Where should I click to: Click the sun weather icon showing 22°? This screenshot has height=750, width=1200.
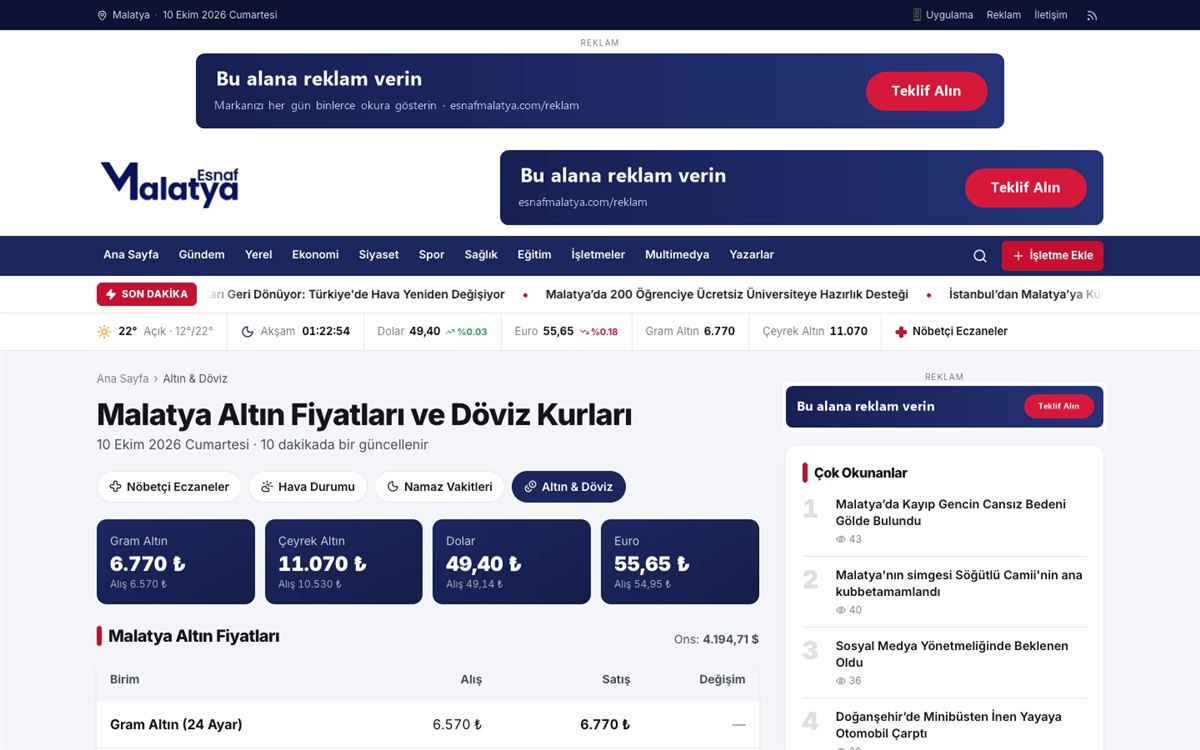[x=104, y=331]
